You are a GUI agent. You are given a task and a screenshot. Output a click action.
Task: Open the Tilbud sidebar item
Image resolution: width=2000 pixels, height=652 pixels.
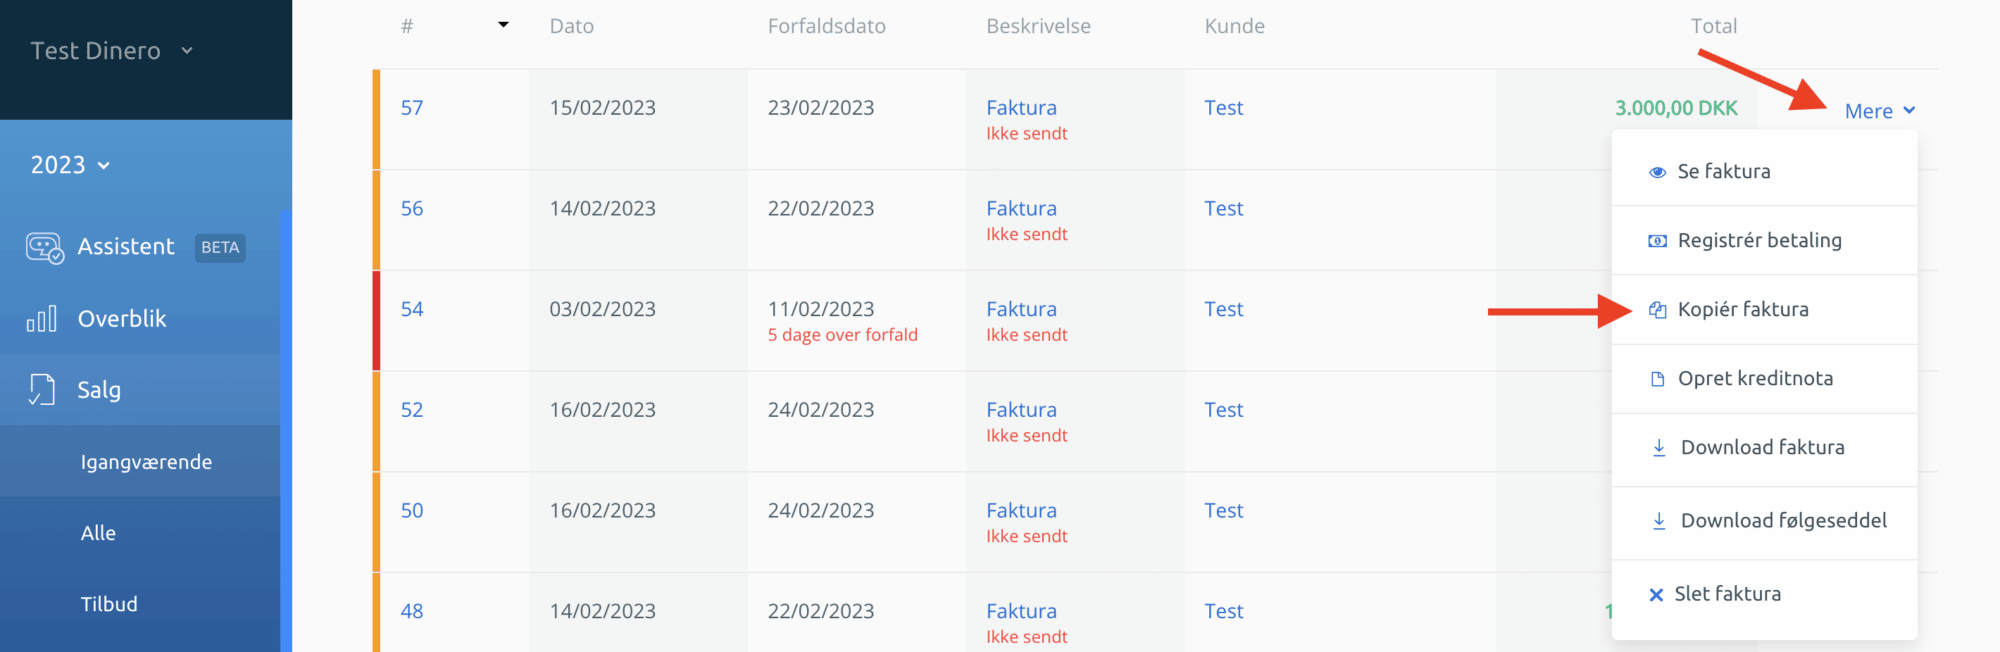[109, 604]
